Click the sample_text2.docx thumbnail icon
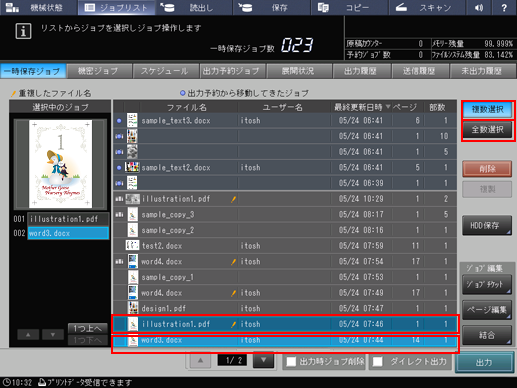This screenshot has width=517, height=388. pyautogui.click(x=132, y=167)
